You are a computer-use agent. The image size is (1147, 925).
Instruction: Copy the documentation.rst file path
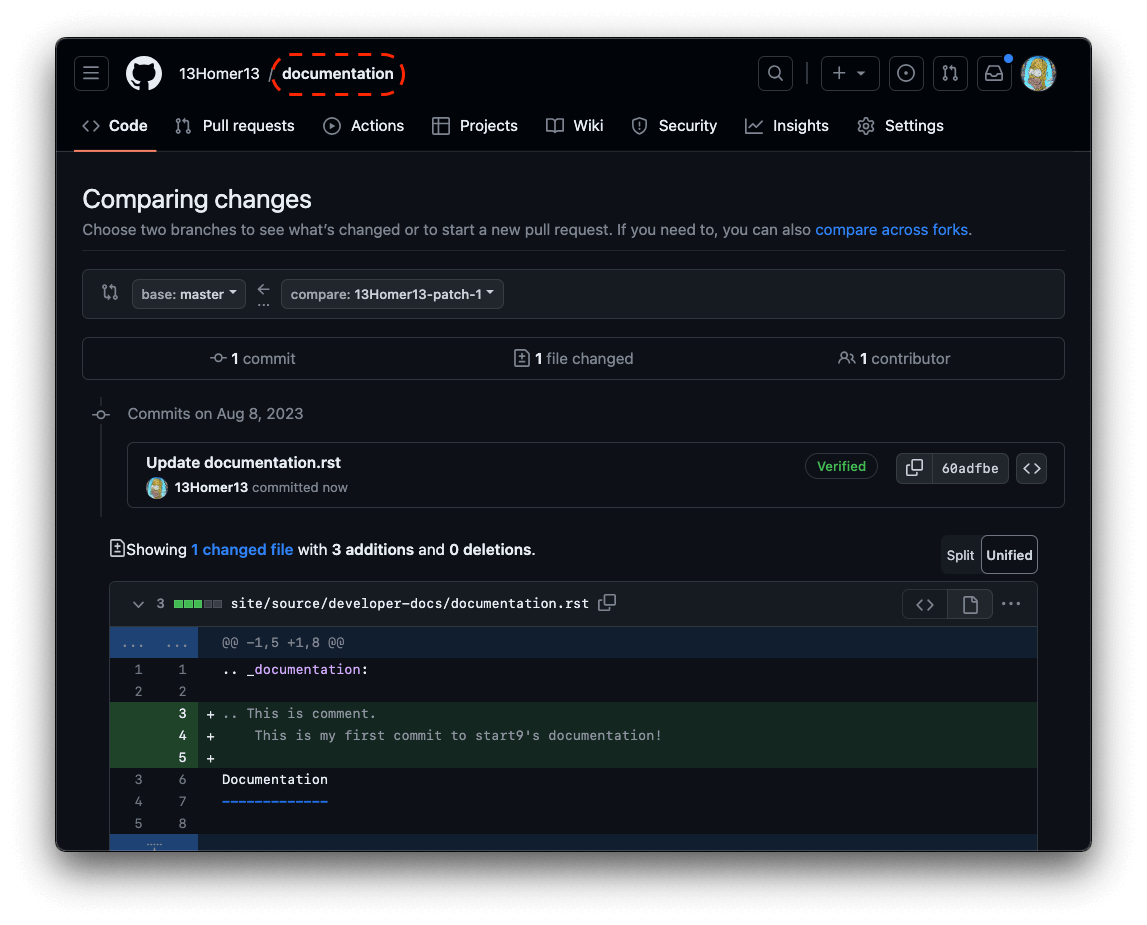point(607,603)
